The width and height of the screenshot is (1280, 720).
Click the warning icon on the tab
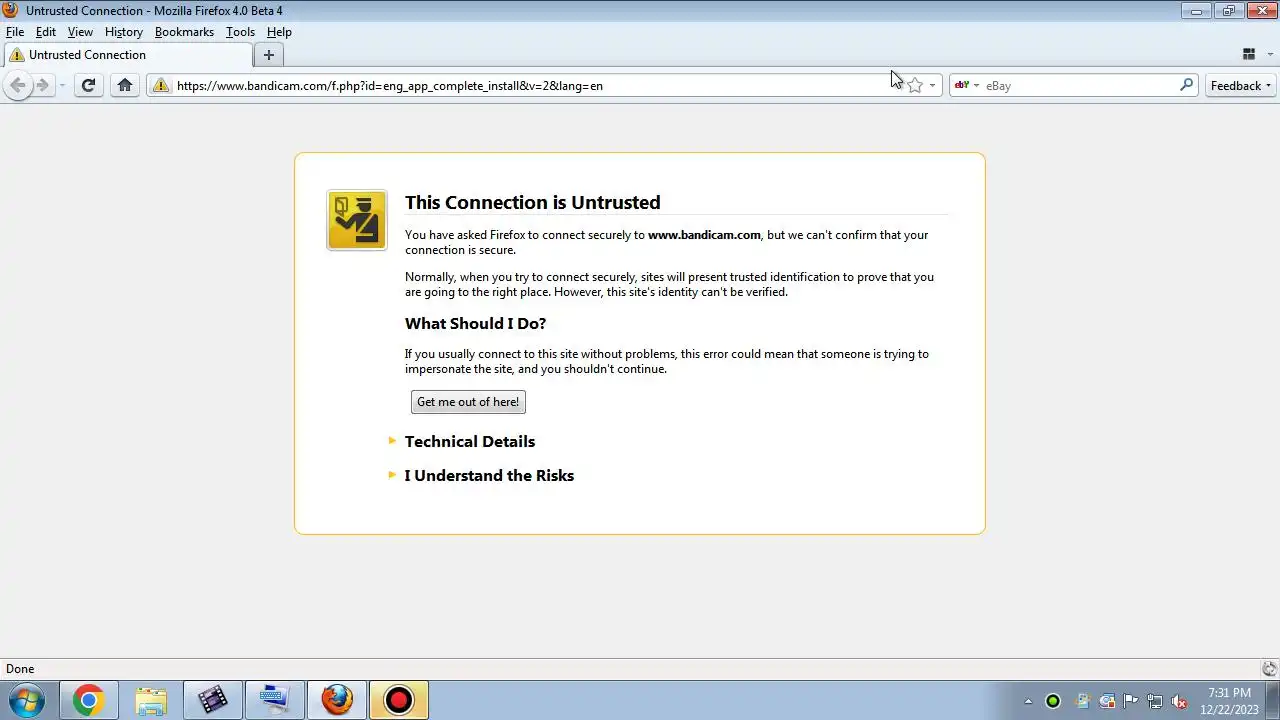pos(16,55)
